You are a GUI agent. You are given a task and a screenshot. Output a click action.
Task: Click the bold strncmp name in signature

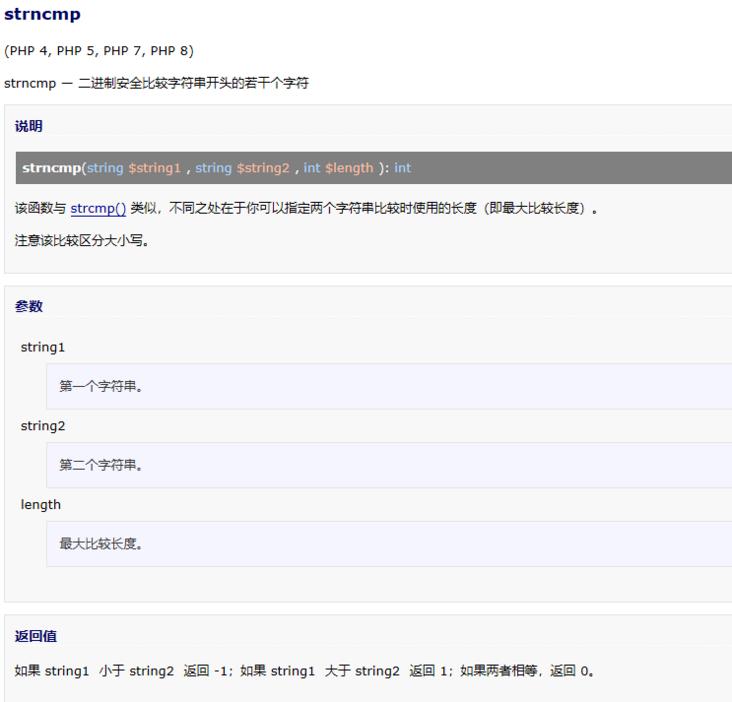tap(51, 168)
